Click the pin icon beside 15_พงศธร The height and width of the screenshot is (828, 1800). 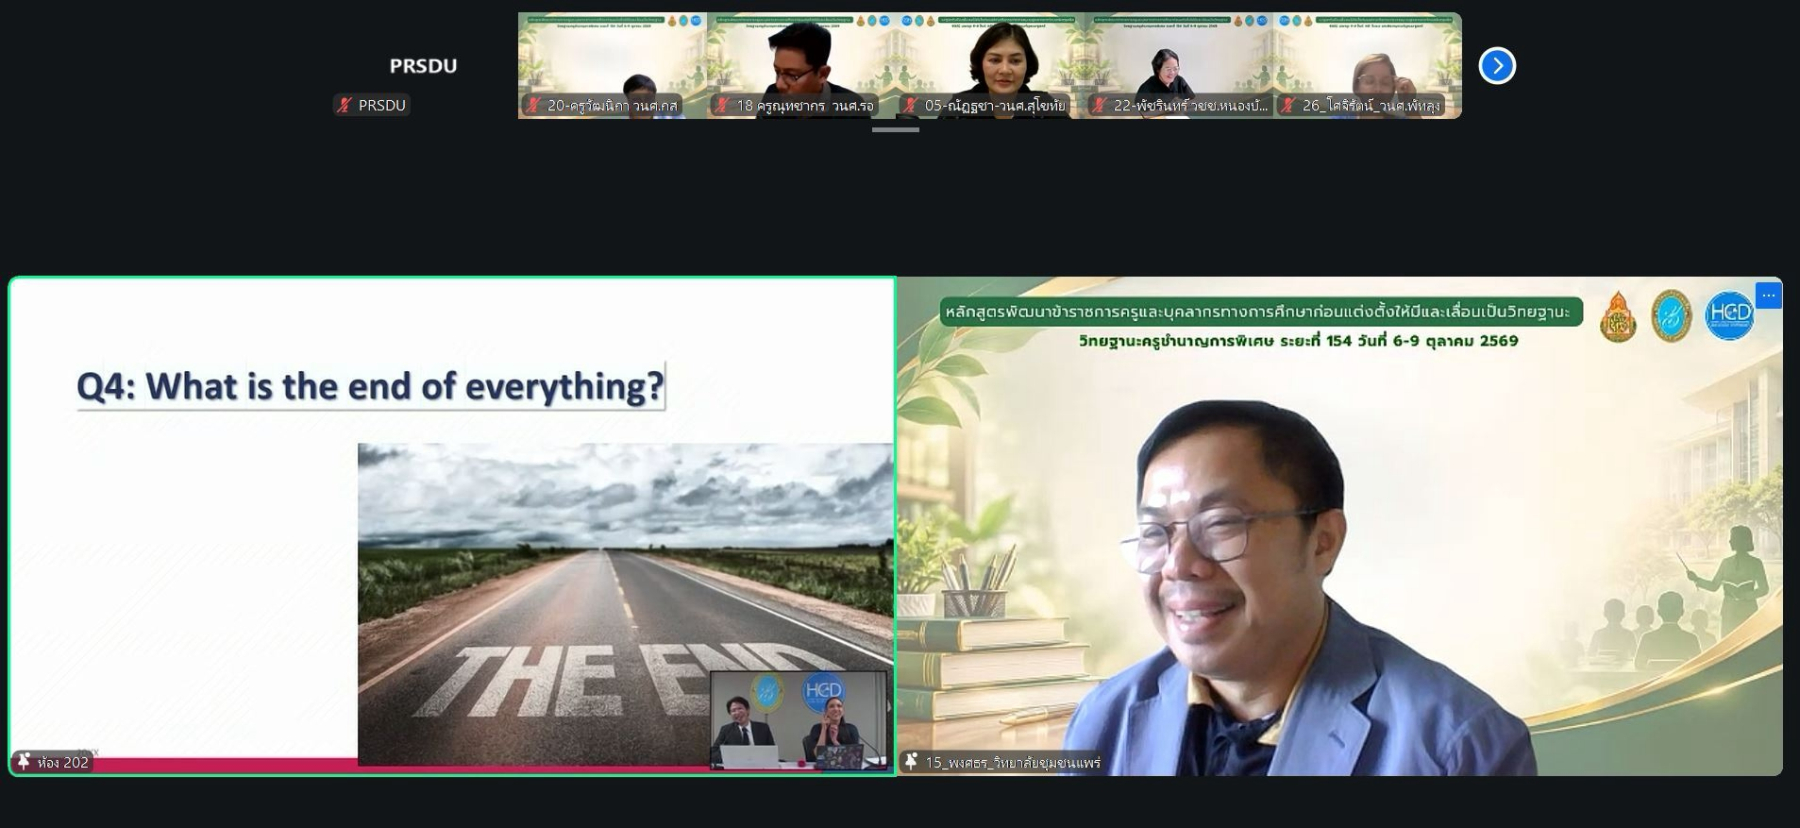coord(911,762)
